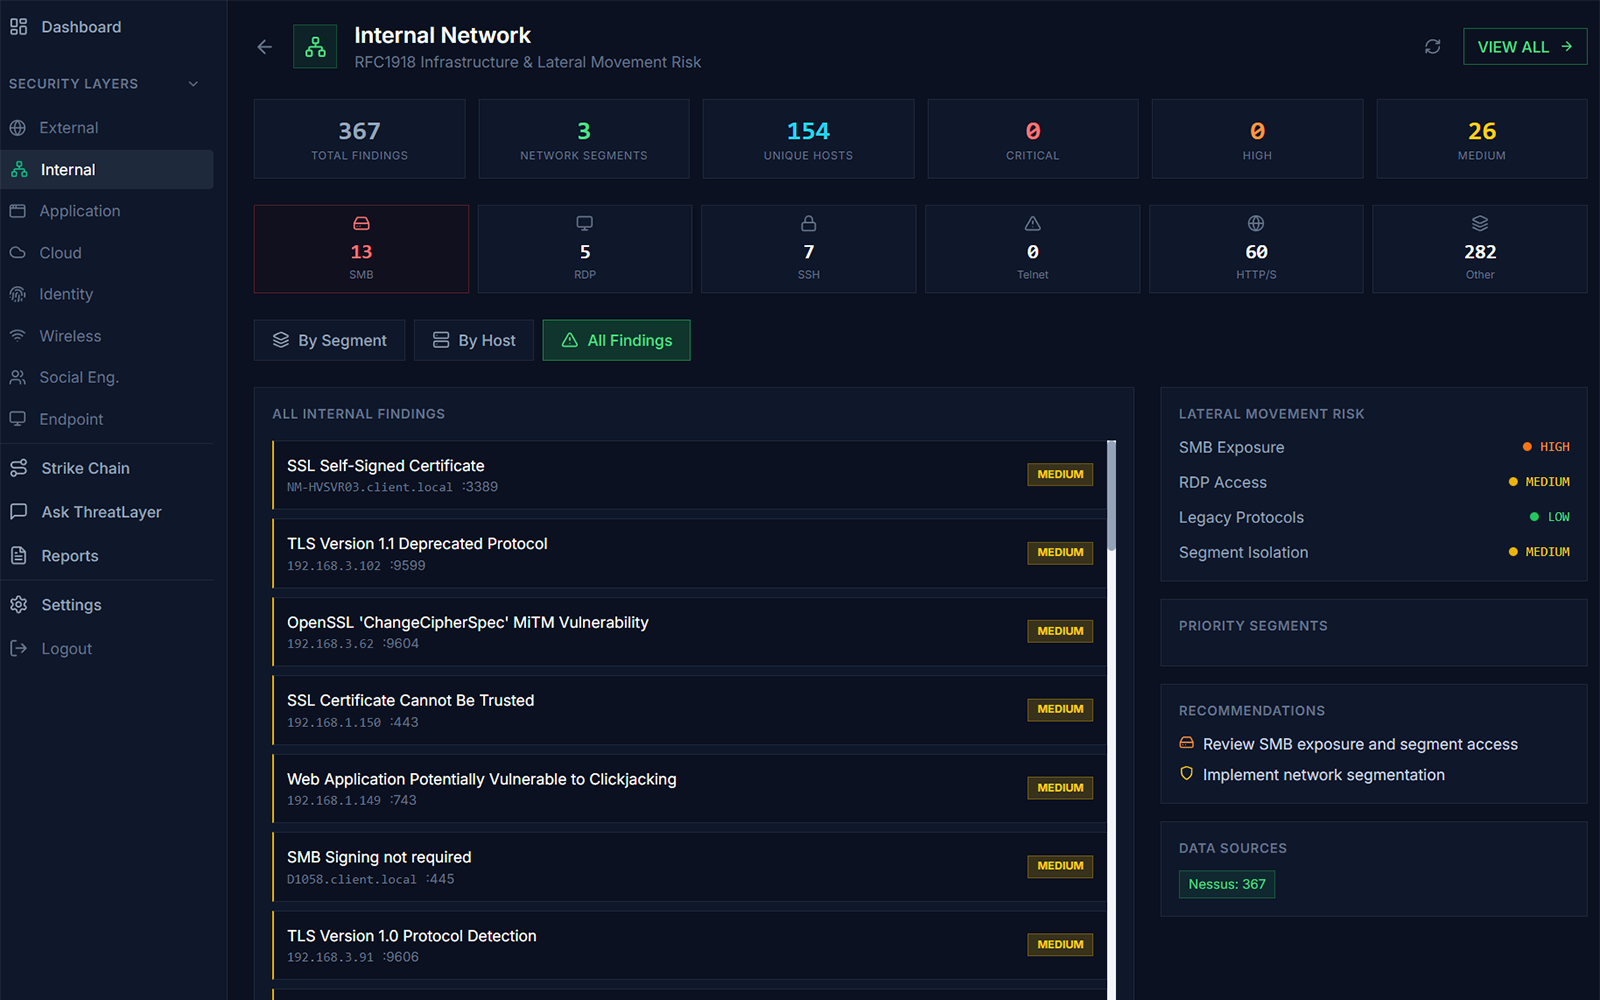Click the back arrow beside Internal Network
This screenshot has width=1600, height=1000.
tap(263, 46)
